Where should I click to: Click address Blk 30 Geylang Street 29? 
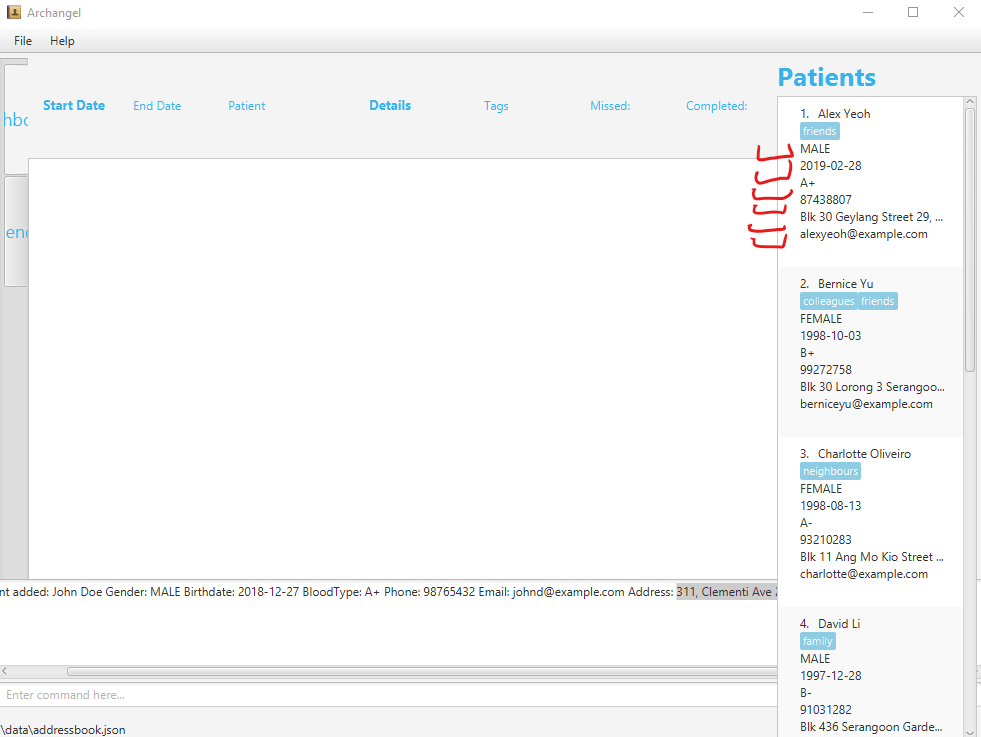click(x=872, y=217)
